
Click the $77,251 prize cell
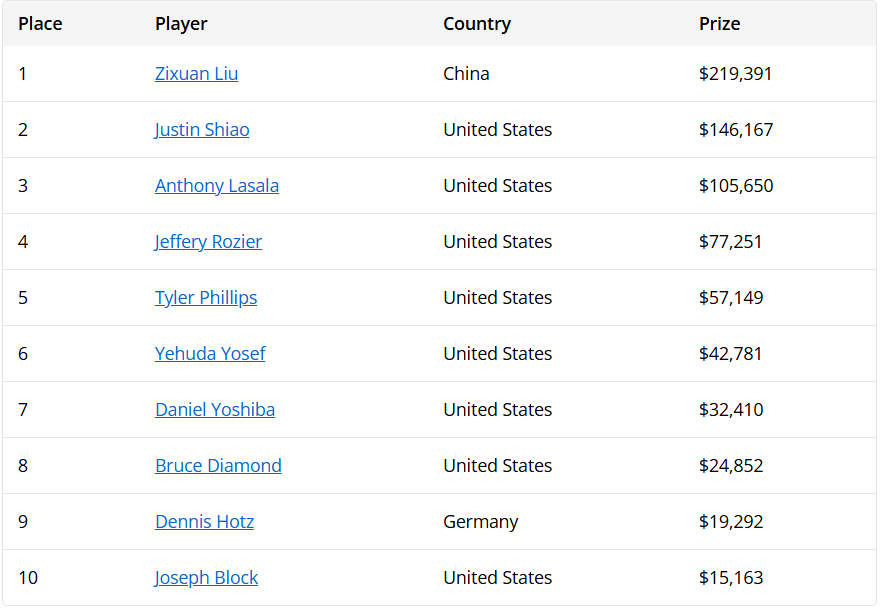click(730, 242)
